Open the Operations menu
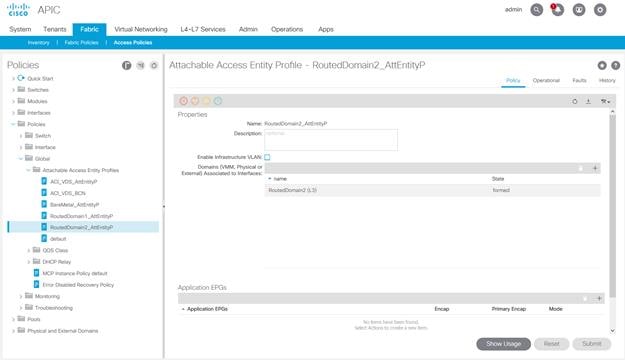The image size is (625, 360). coord(287,29)
